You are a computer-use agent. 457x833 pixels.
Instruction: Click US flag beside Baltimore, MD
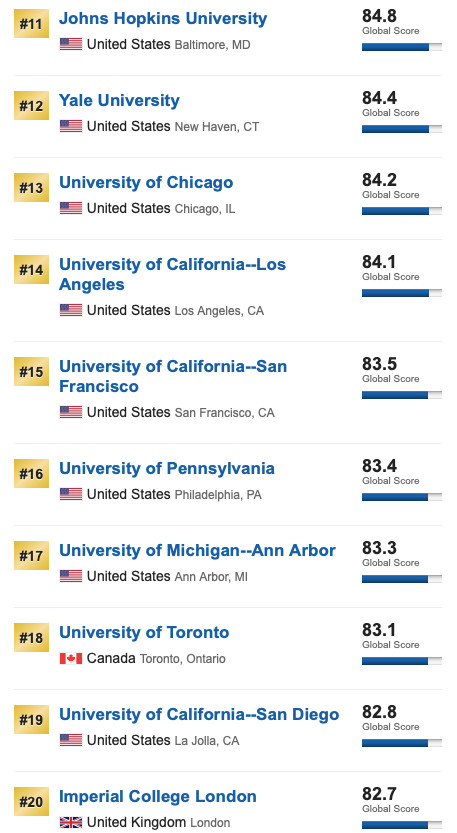tap(71, 44)
